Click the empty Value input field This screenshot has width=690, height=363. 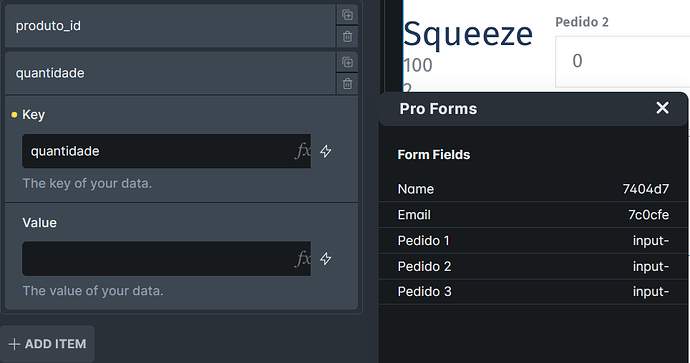(x=166, y=259)
